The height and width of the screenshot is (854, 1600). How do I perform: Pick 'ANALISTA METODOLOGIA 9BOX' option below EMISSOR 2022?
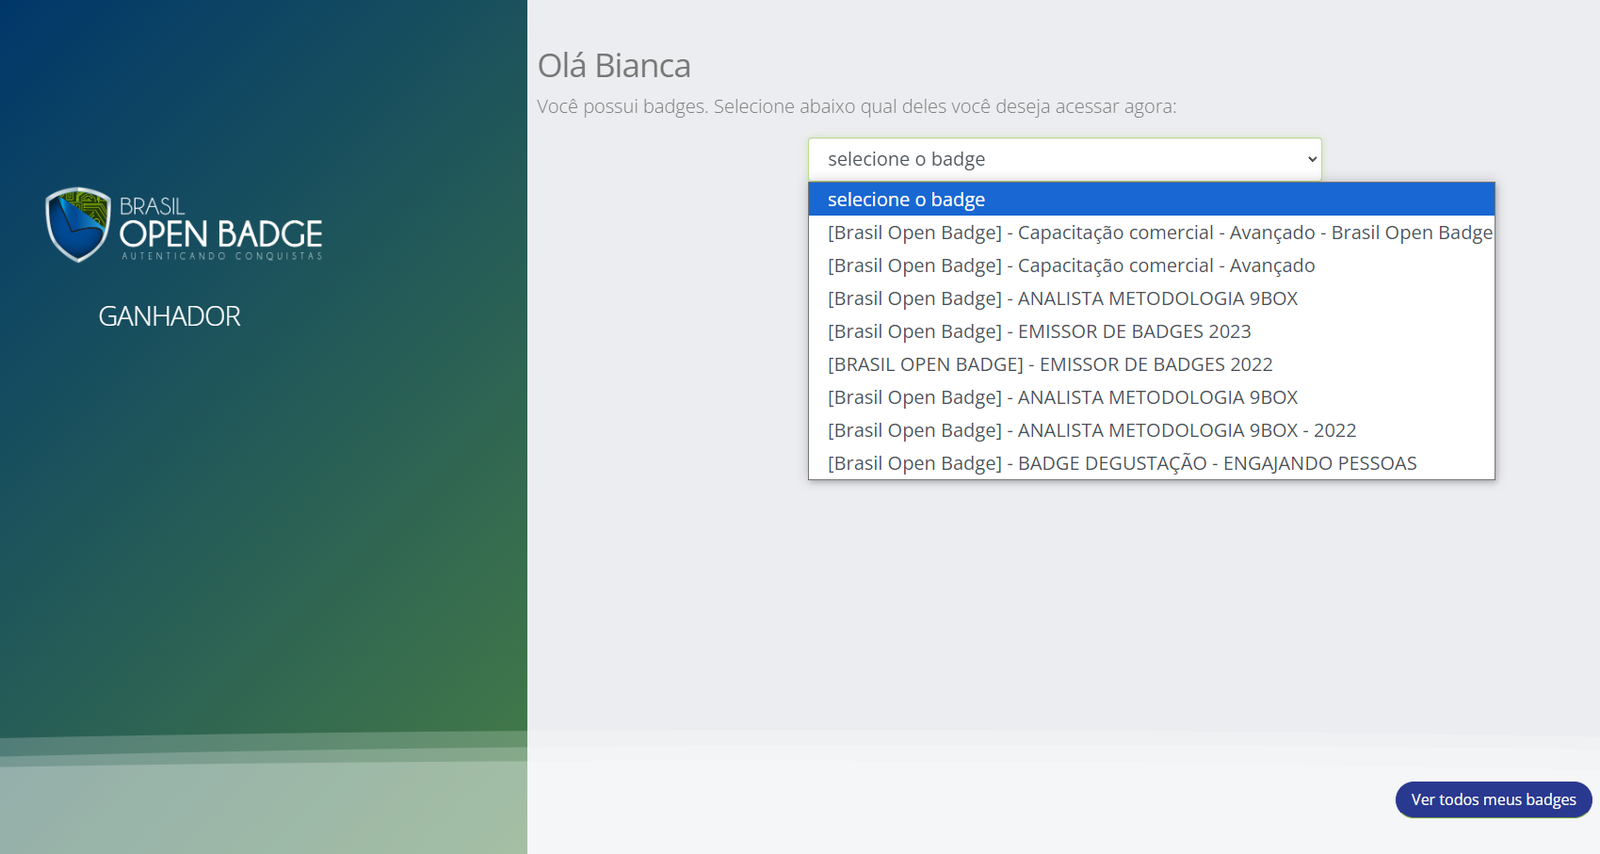pos(1151,397)
